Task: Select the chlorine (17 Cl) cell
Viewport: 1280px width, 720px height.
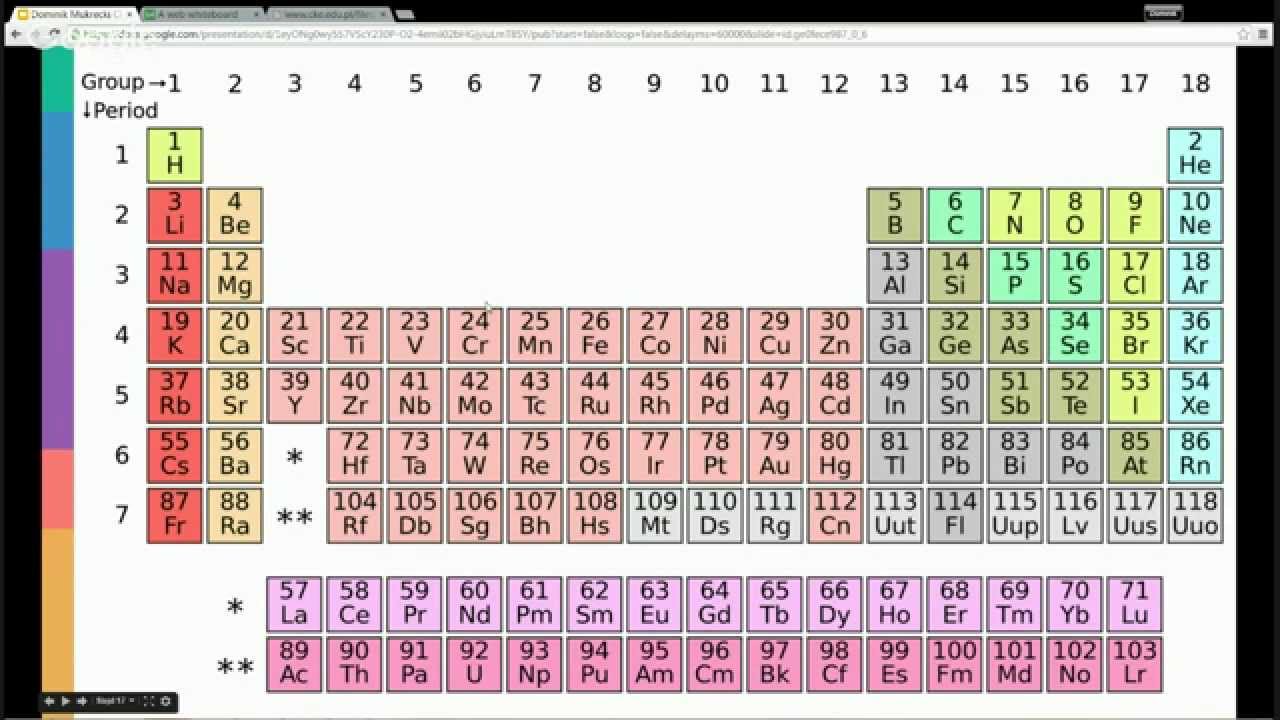Action: 1135,275
